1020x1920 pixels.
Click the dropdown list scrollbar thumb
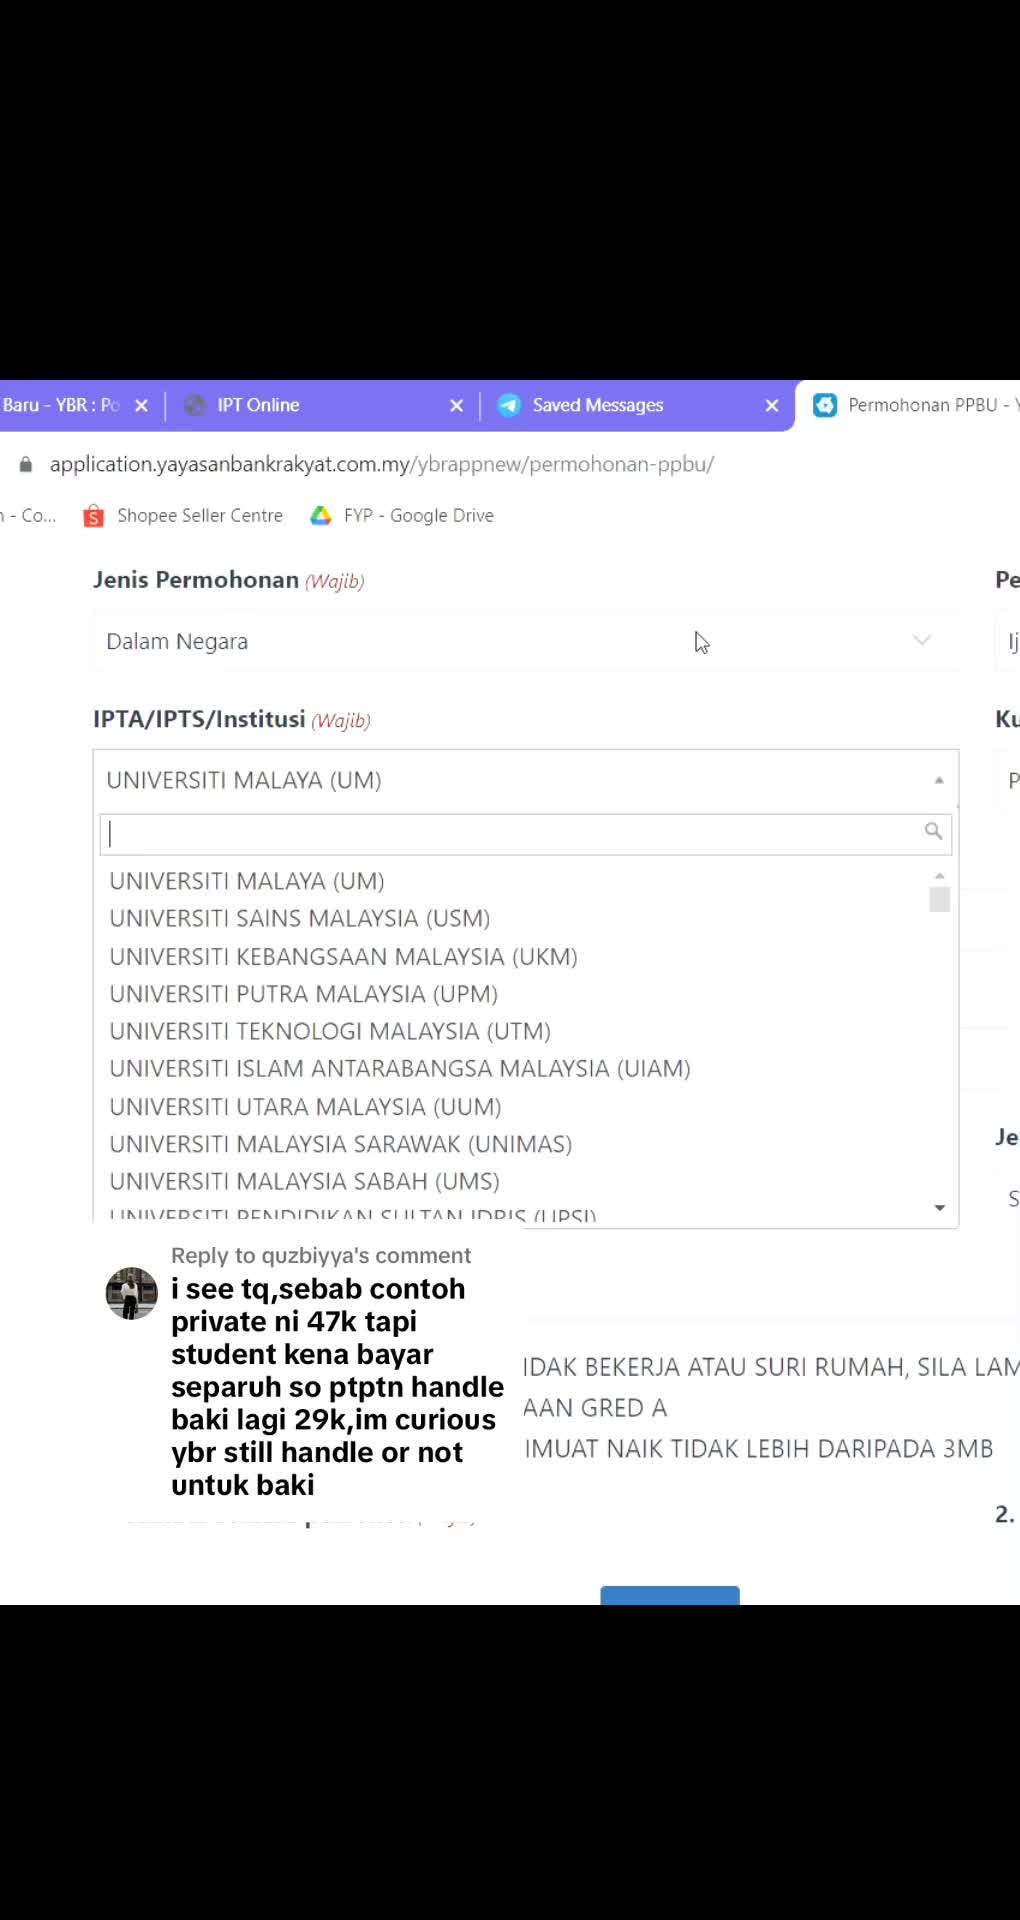(x=939, y=900)
